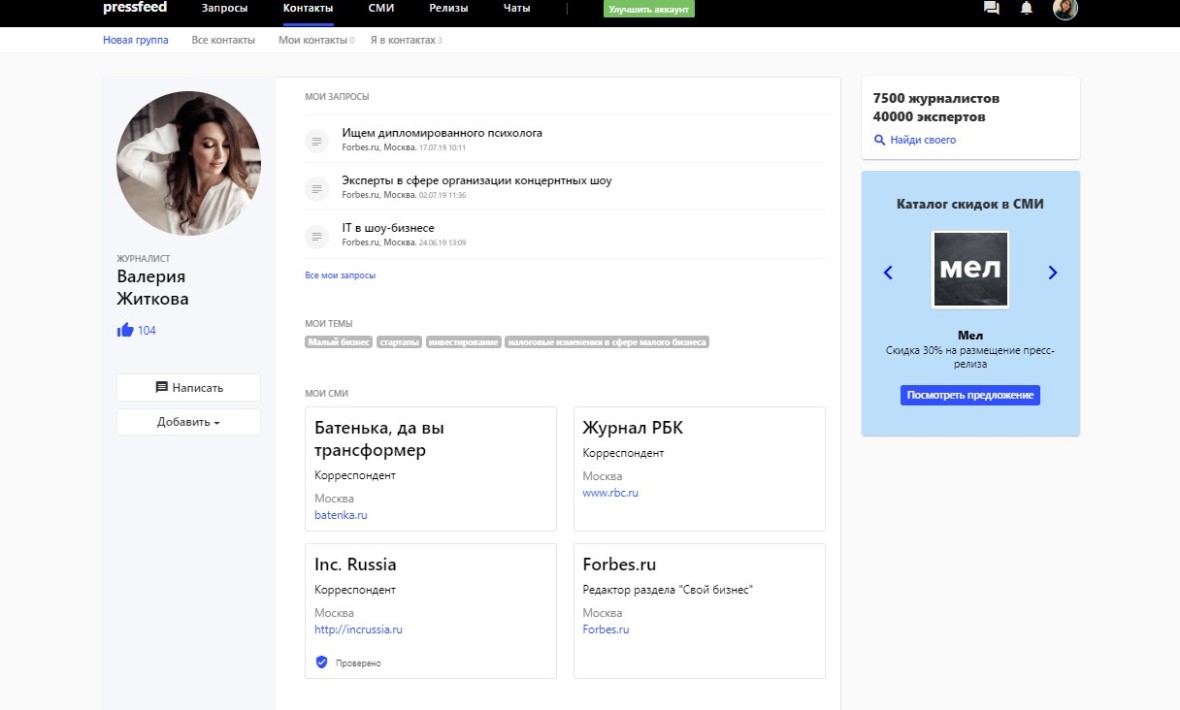Open the user avatar in top bar
Screen dimensions: 1180x710
1065,8
